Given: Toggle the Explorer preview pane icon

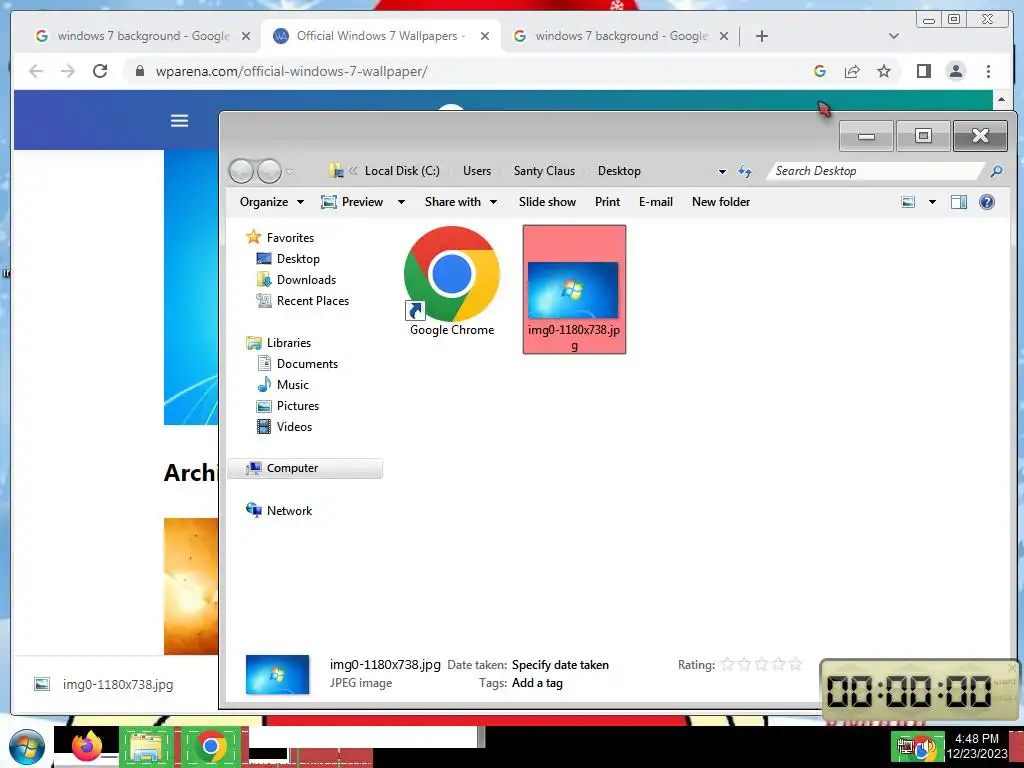Looking at the screenshot, I should (x=959, y=202).
